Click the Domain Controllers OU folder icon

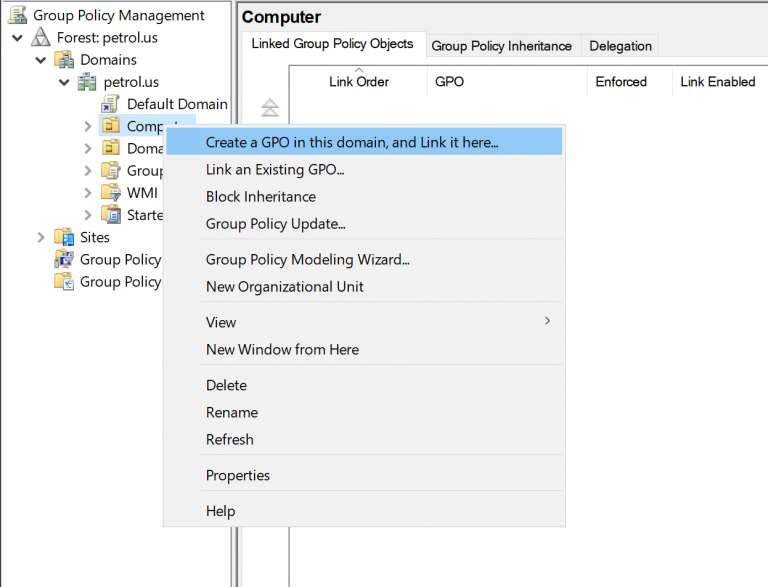click(x=110, y=148)
